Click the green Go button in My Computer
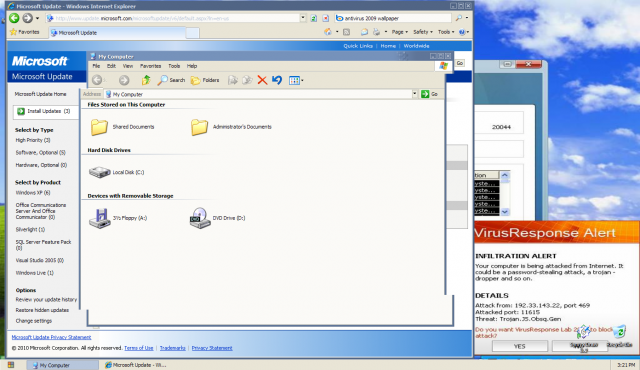The image size is (640, 370). click(x=429, y=94)
